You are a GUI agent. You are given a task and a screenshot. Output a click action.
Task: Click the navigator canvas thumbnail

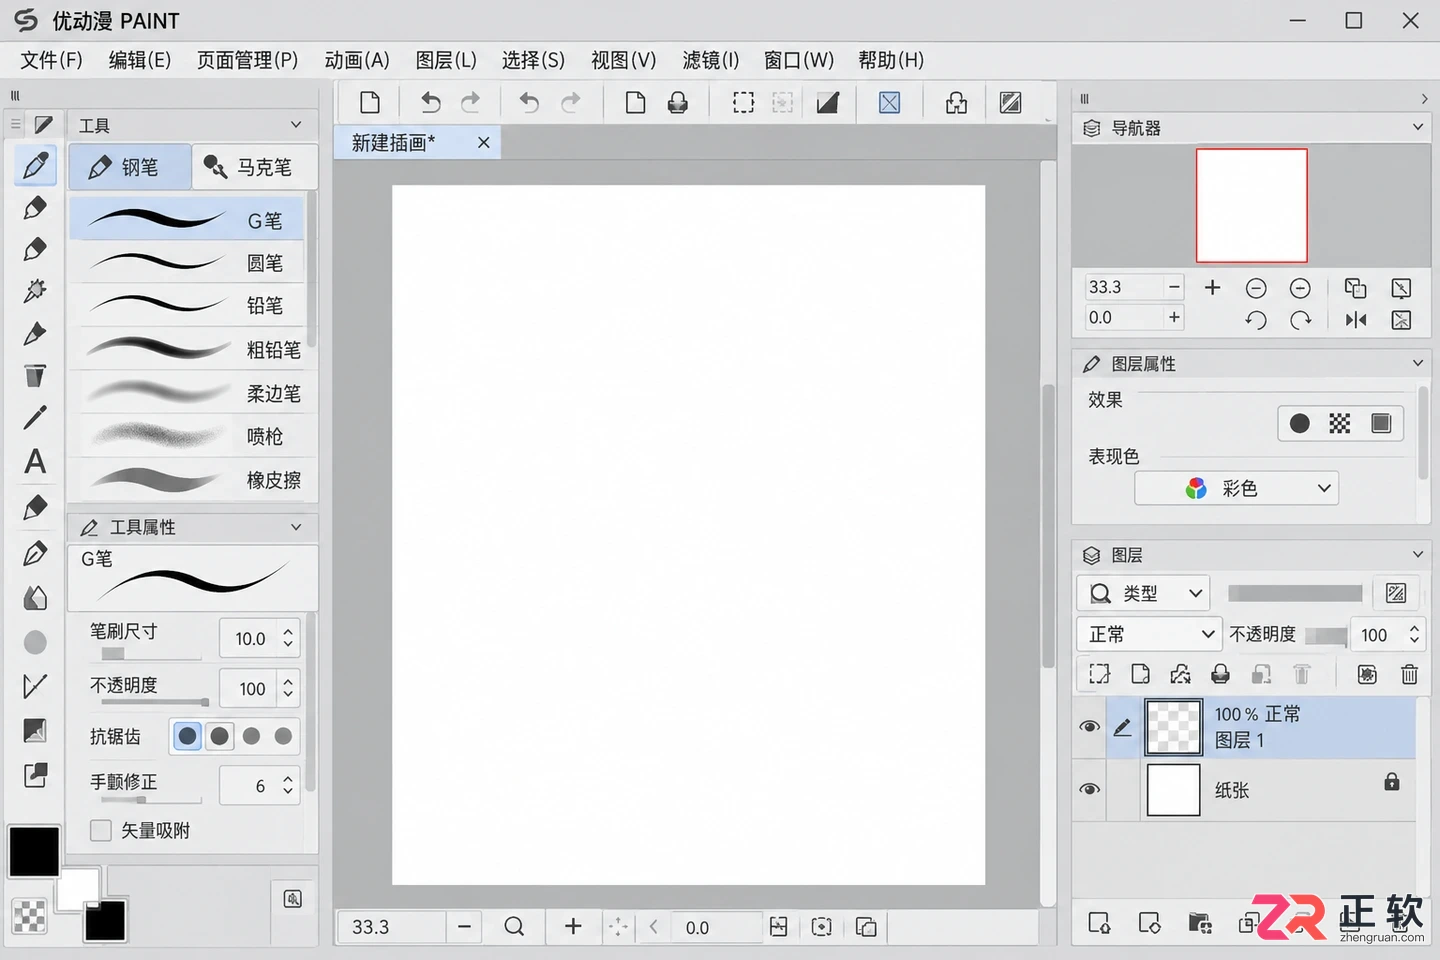pyautogui.click(x=1251, y=206)
